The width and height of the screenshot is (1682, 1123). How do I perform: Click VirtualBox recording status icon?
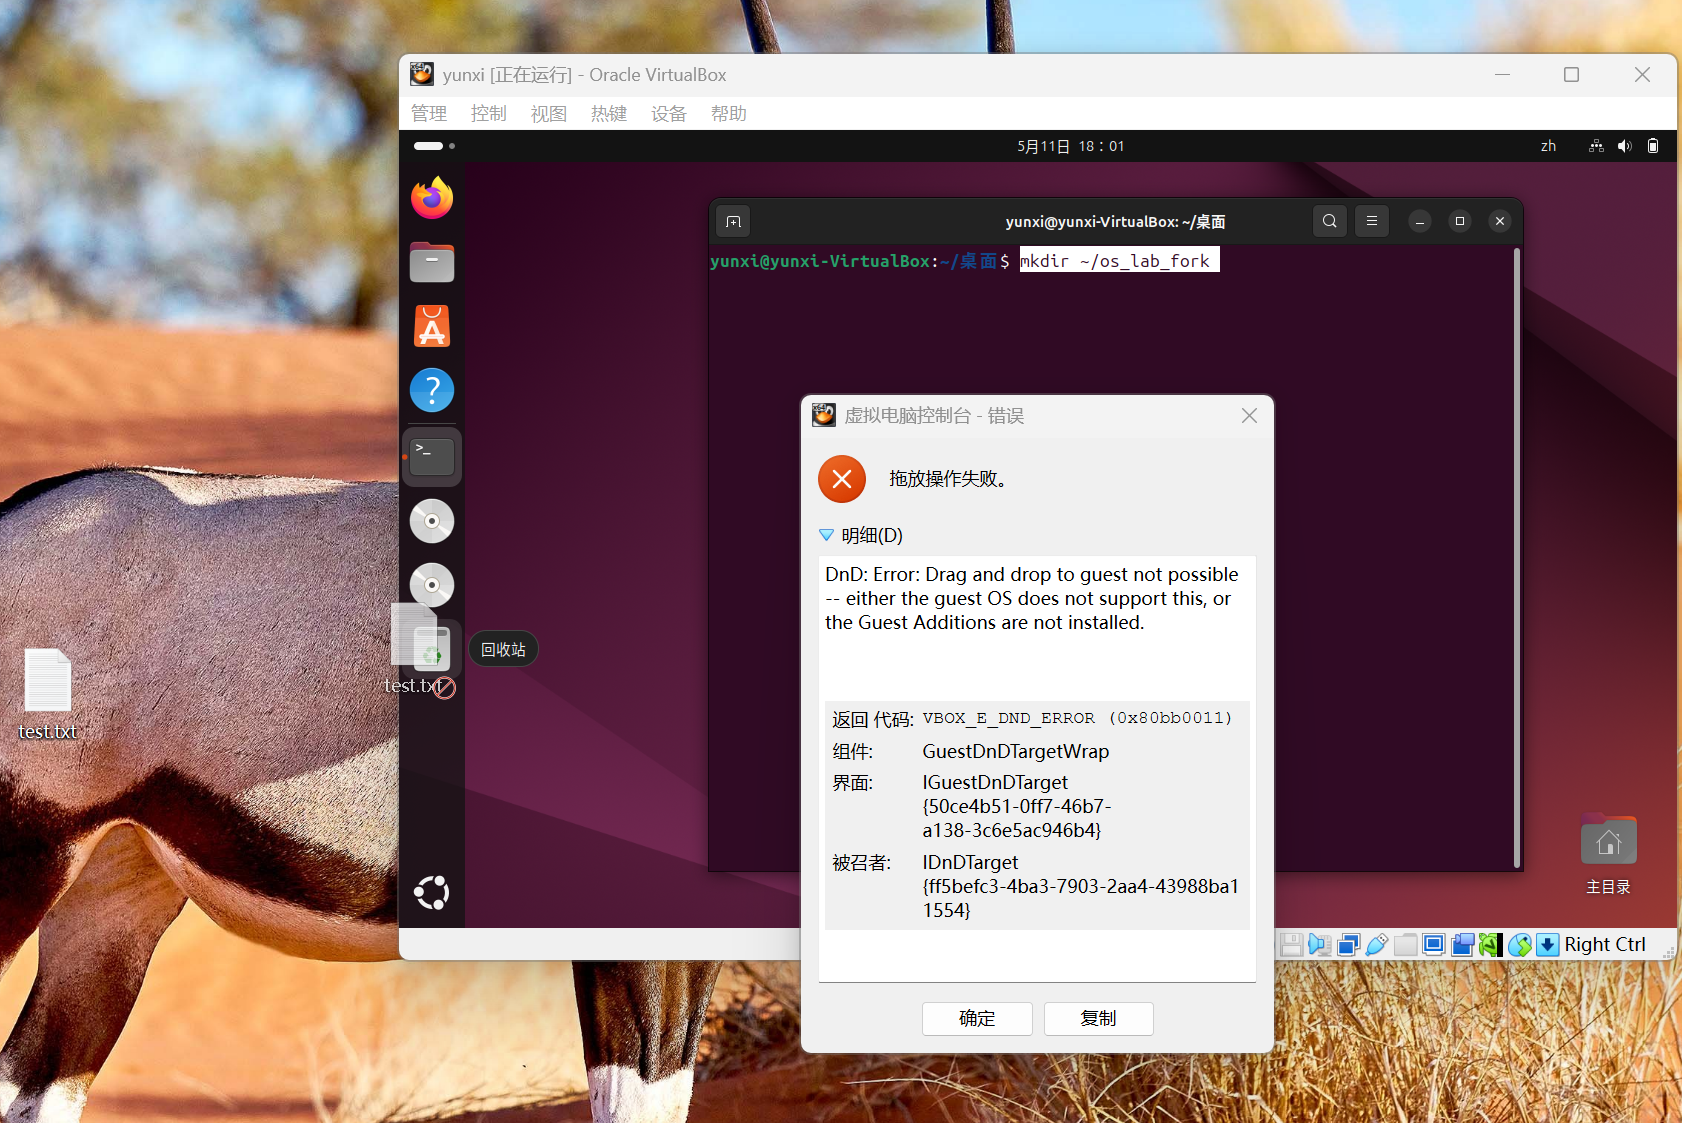[1462, 945]
